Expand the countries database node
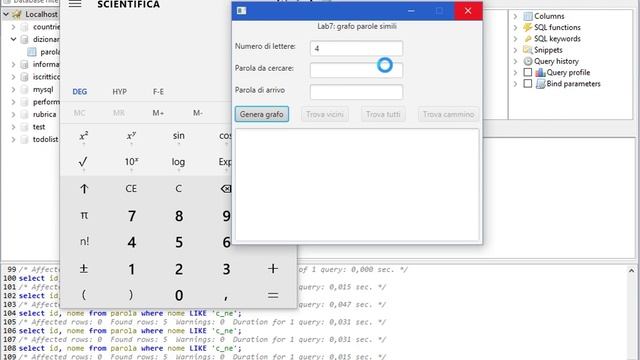 click(13, 27)
